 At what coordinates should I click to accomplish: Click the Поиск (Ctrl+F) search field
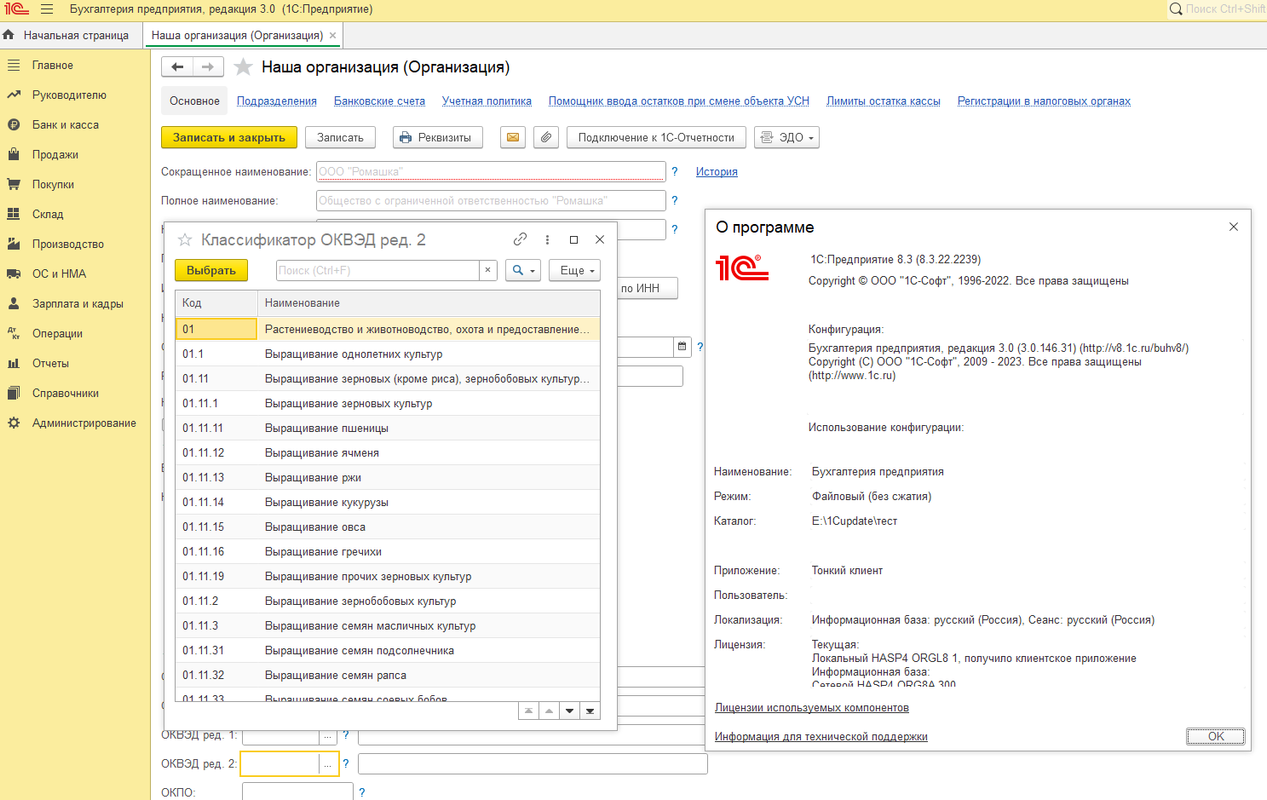[377, 270]
